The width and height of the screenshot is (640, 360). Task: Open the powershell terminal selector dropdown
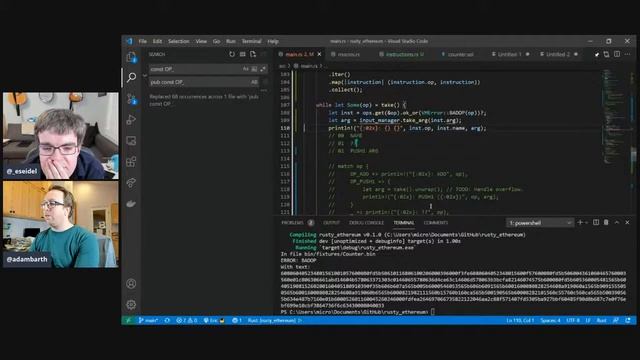540,223
